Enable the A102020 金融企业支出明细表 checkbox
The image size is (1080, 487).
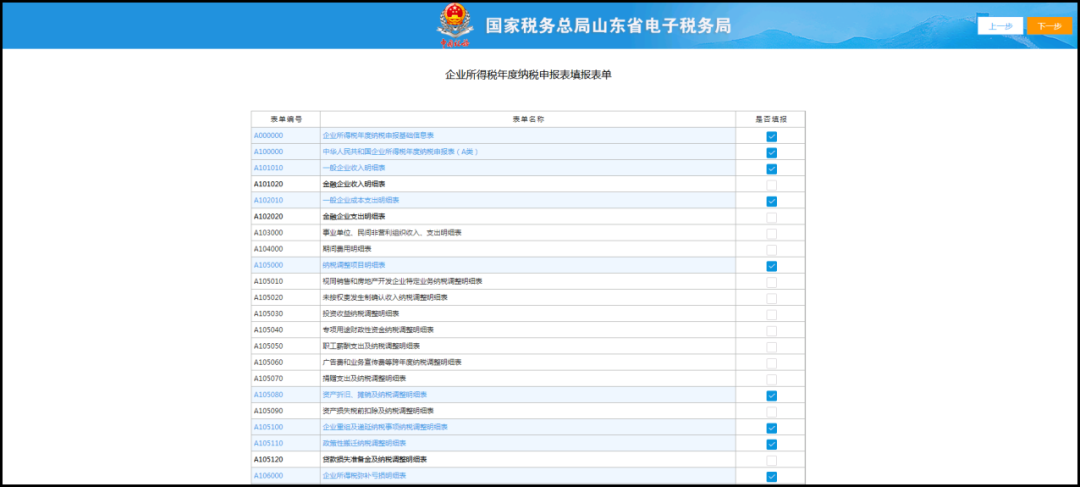[771, 217]
